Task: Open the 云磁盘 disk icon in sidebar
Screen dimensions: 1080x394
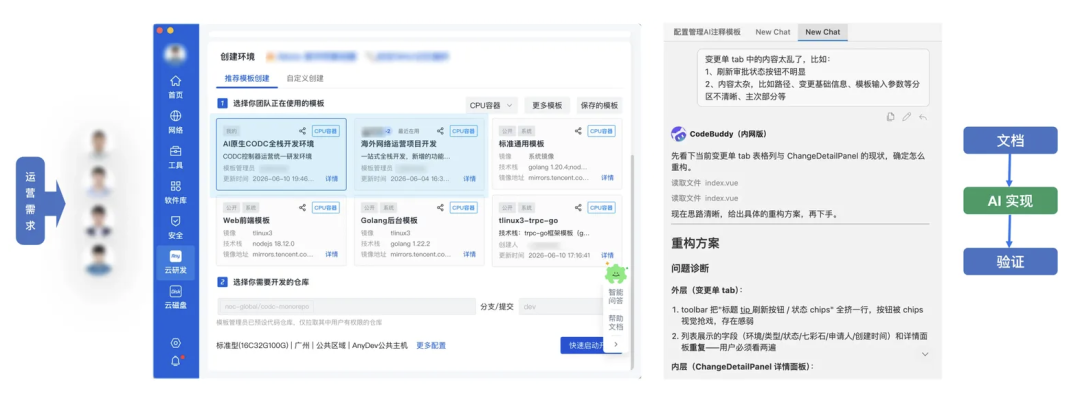Action: tap(176, 291)
